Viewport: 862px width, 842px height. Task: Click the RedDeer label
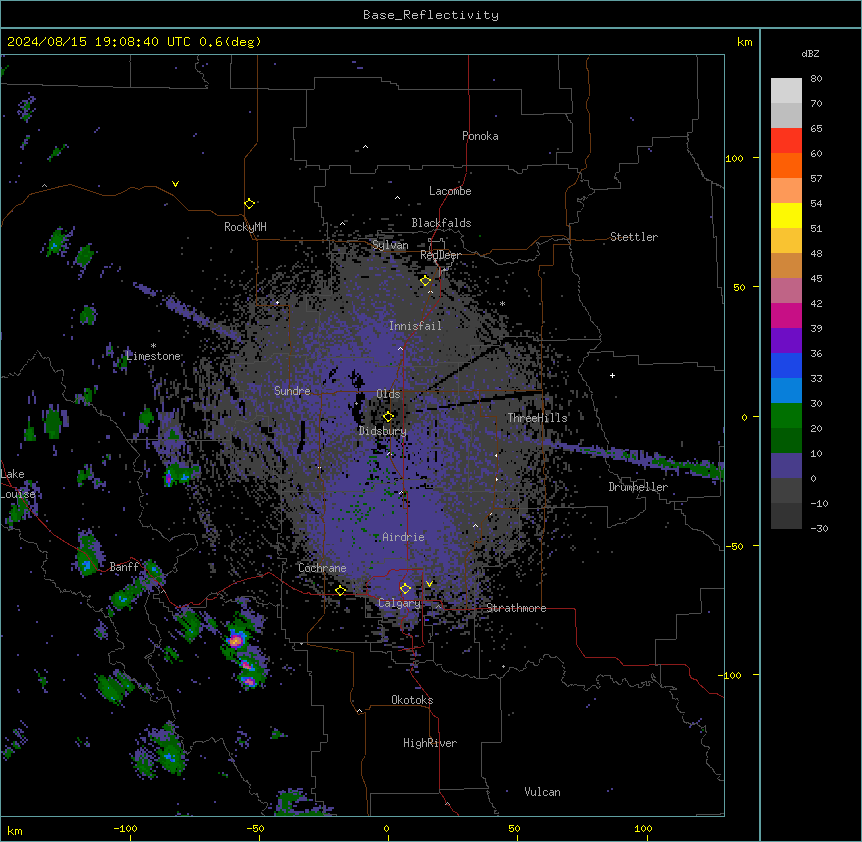point(440,255)
